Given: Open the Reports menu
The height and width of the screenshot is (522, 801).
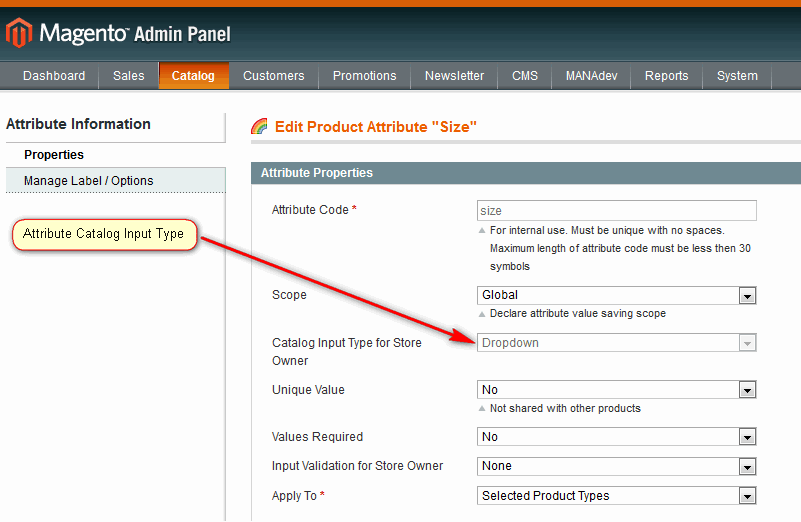Looking at the screenshot, I should click(667, 76).
